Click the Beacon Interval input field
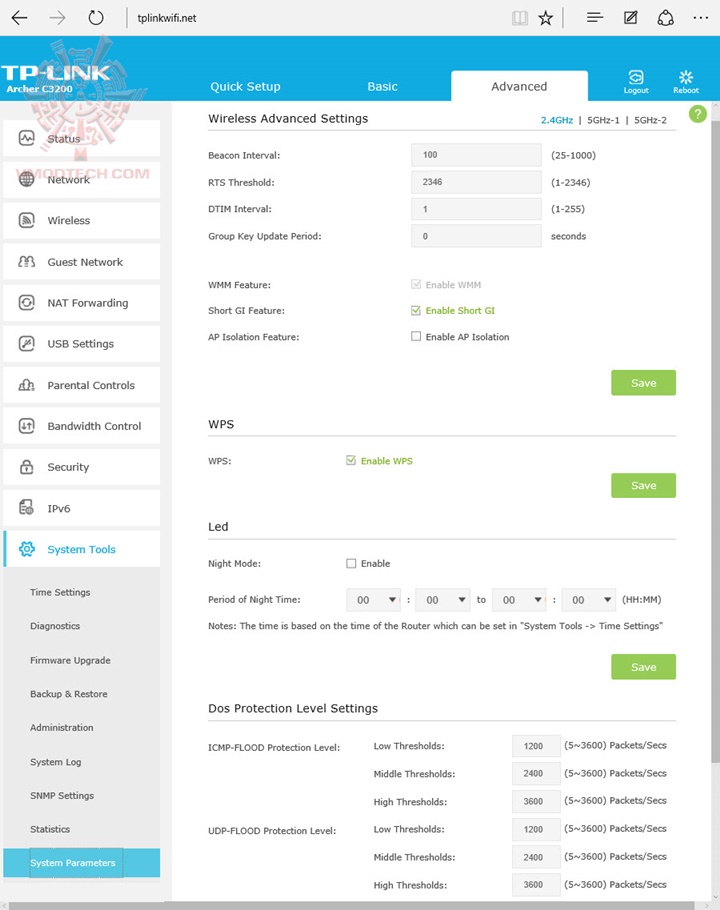This screenshot has height=910, width=720. pyautogui.click(x=477, y=155)
